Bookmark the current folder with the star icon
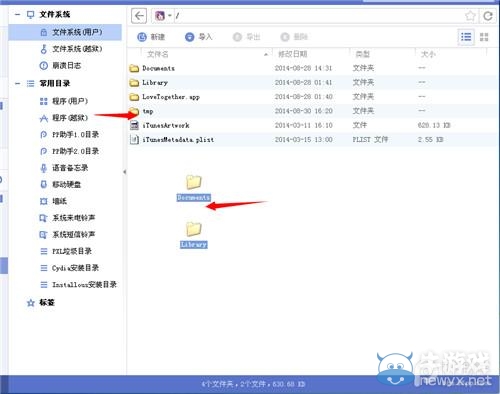500x394 pixels. click(x=470, y=16)
